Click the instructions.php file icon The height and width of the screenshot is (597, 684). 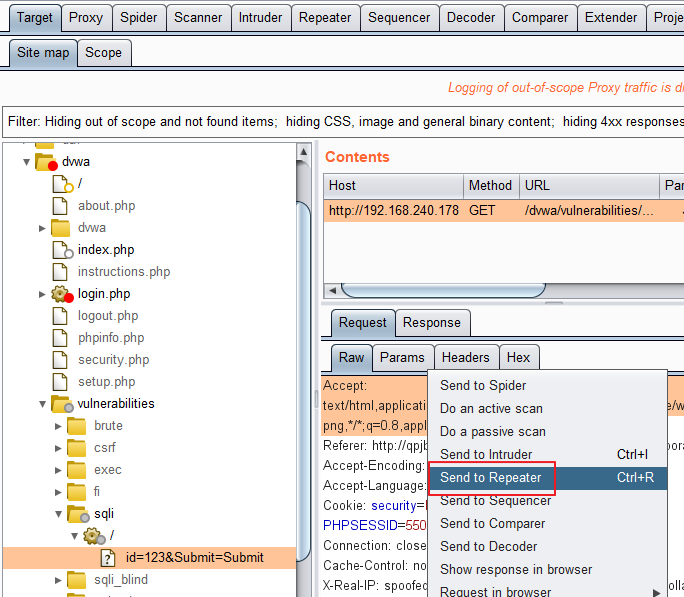pyautogui.click(x=60, y=272)
